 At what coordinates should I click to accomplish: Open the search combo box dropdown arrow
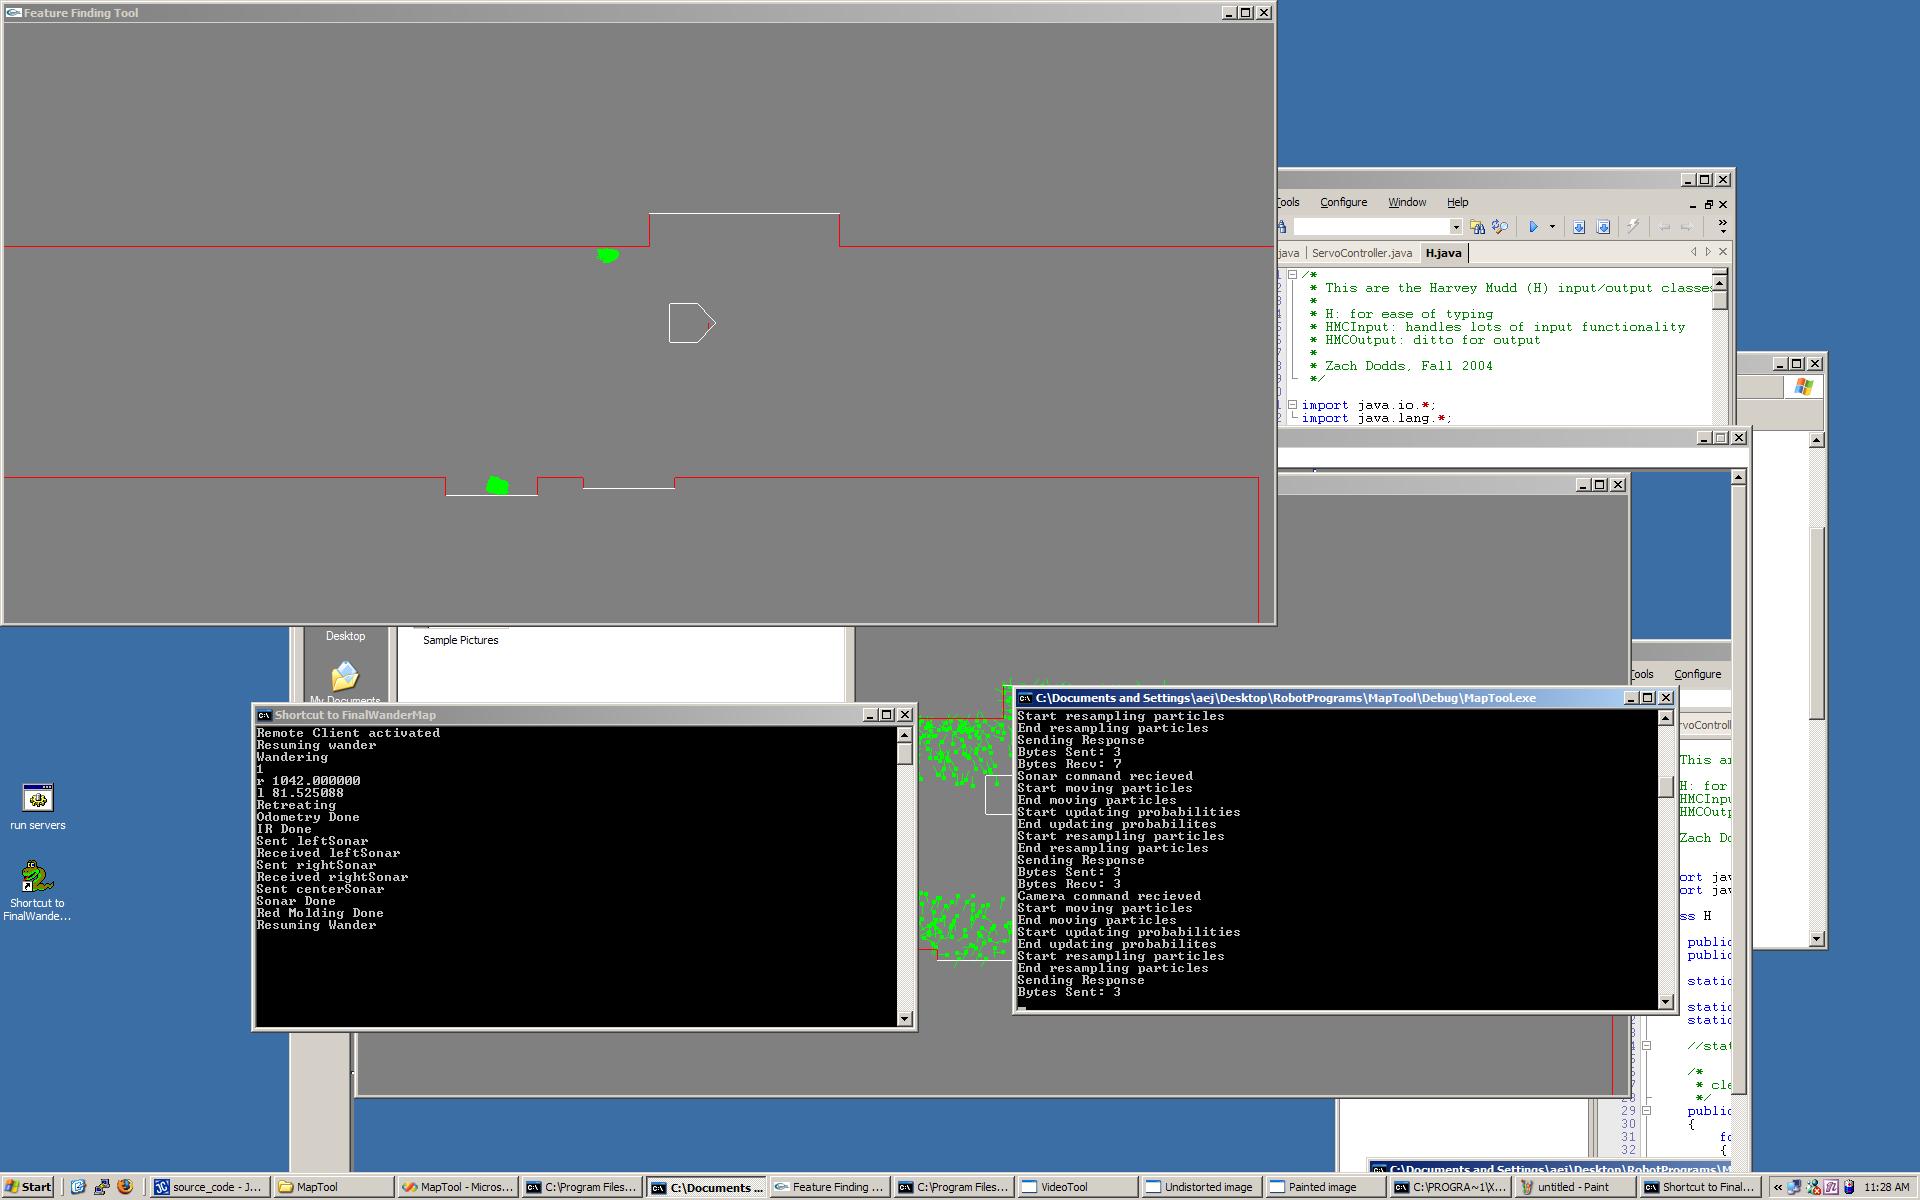[x=1456, y=227]
